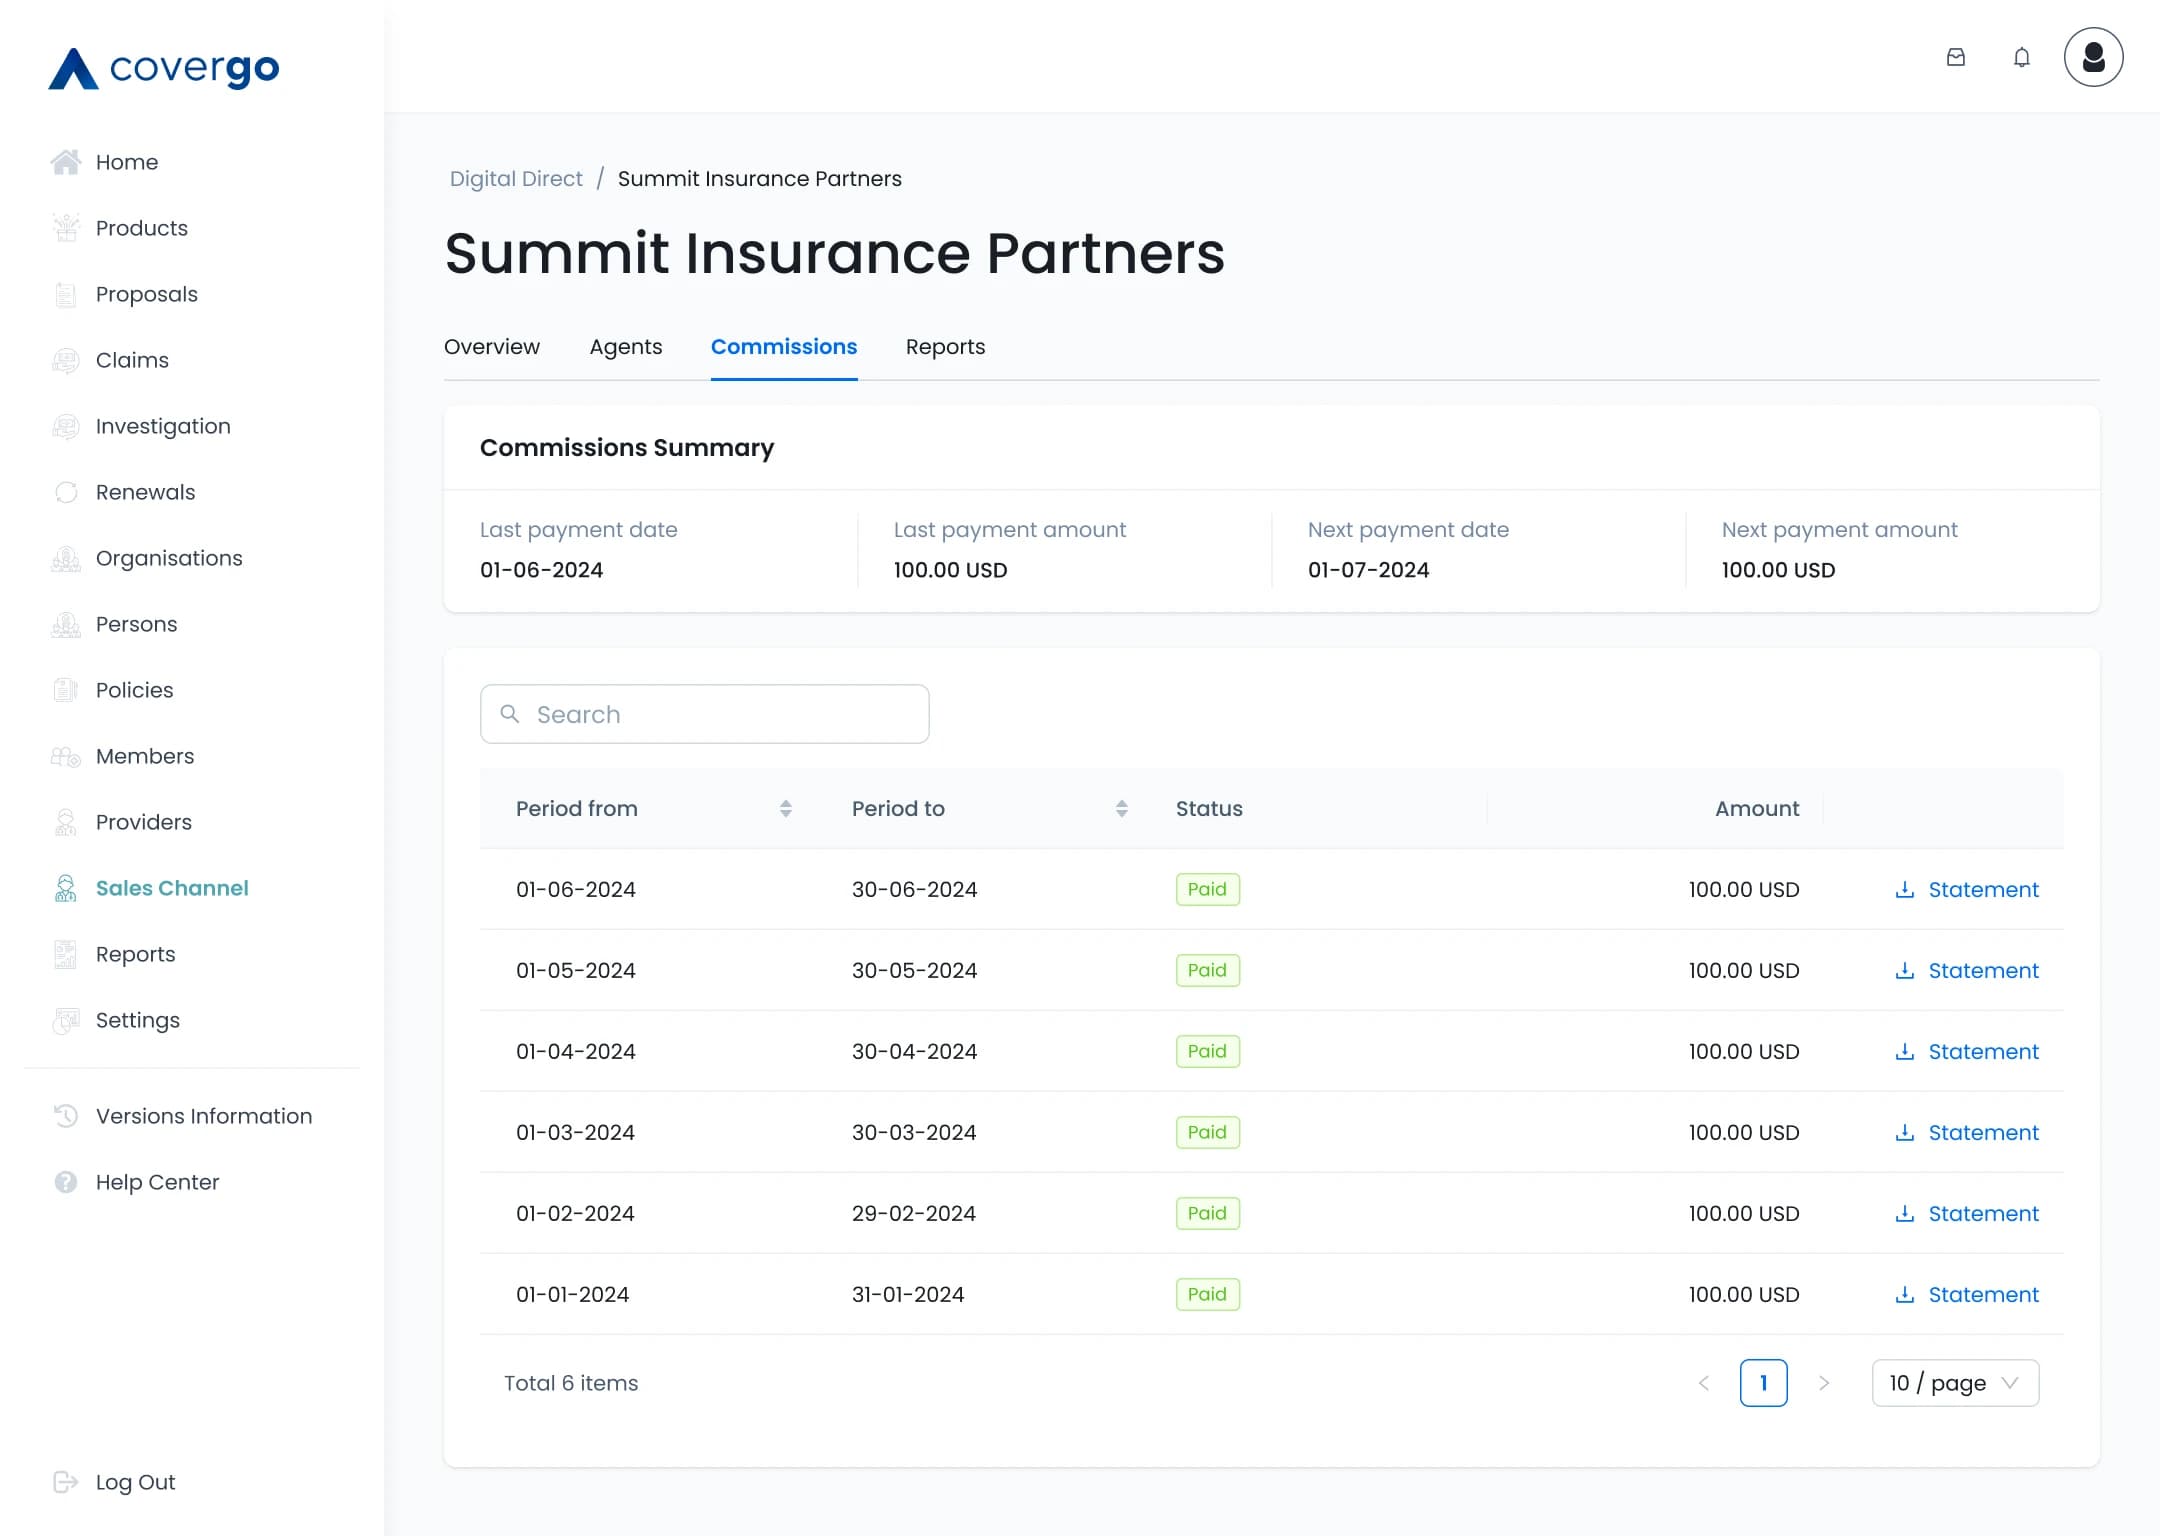Download the Statement for 01-05-2024
Image resolution: width=2160 pixels, height=1536 pixels.
click(1967, 970)
